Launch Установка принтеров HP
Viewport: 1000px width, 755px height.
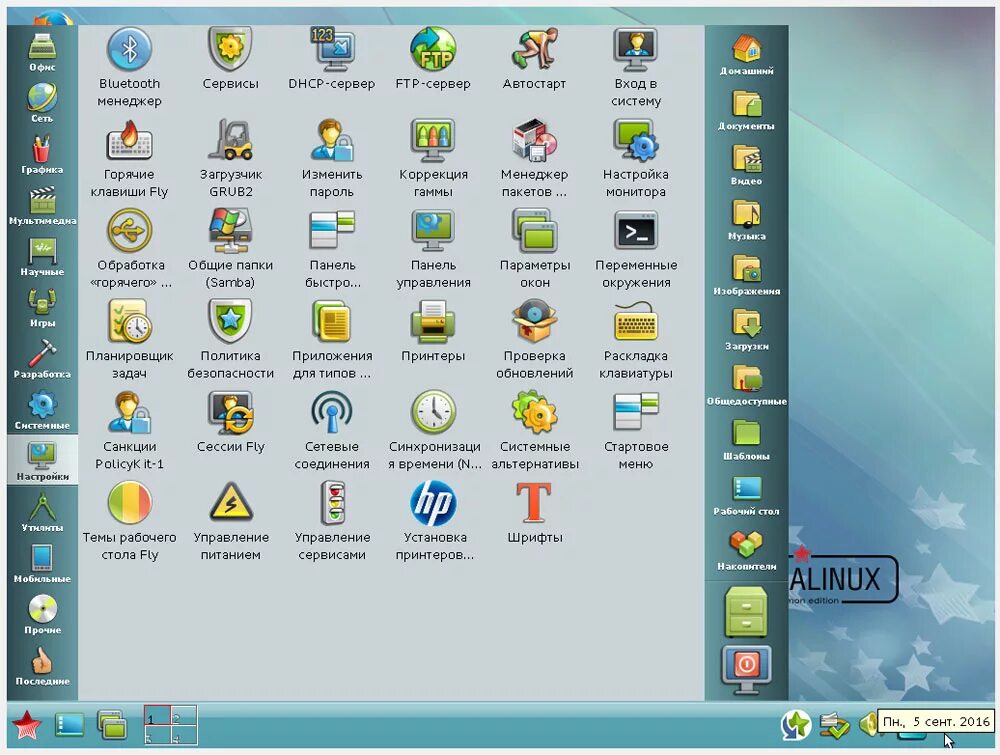coord(433,522)
